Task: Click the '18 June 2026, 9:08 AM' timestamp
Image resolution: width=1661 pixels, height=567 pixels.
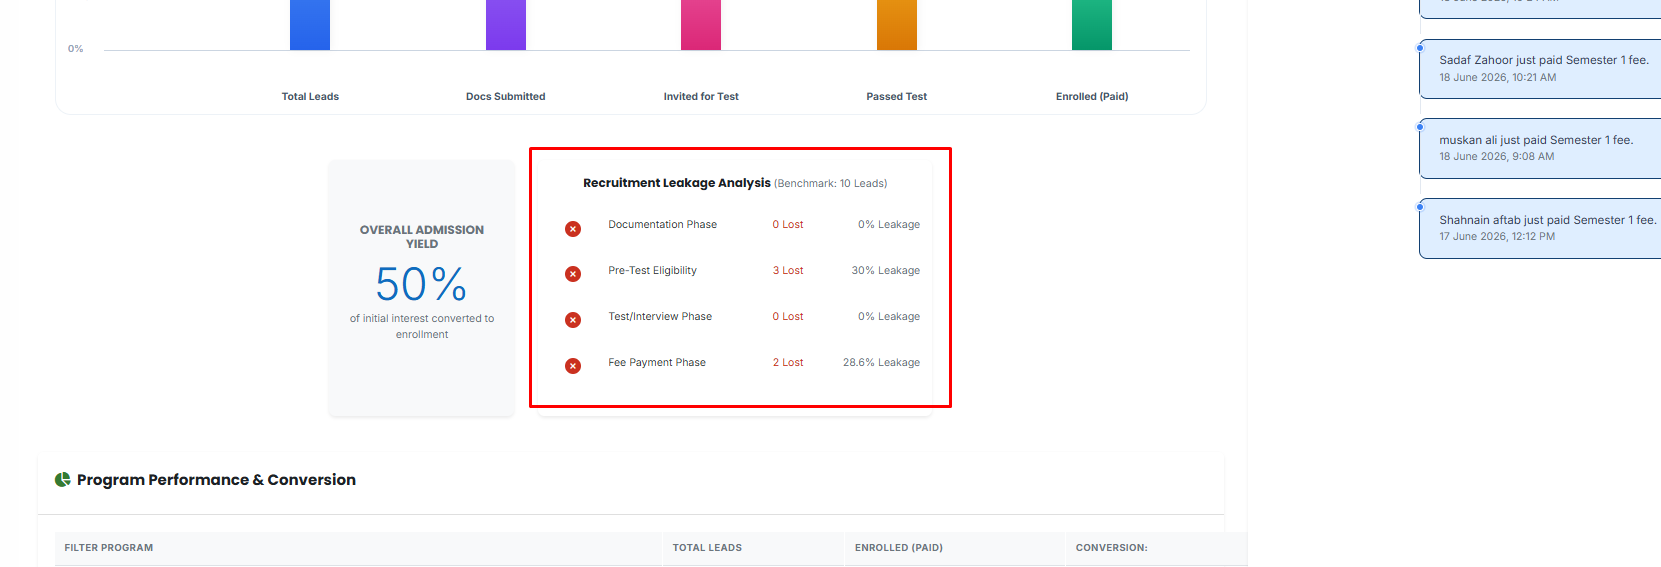Action: coord(1497,156)
